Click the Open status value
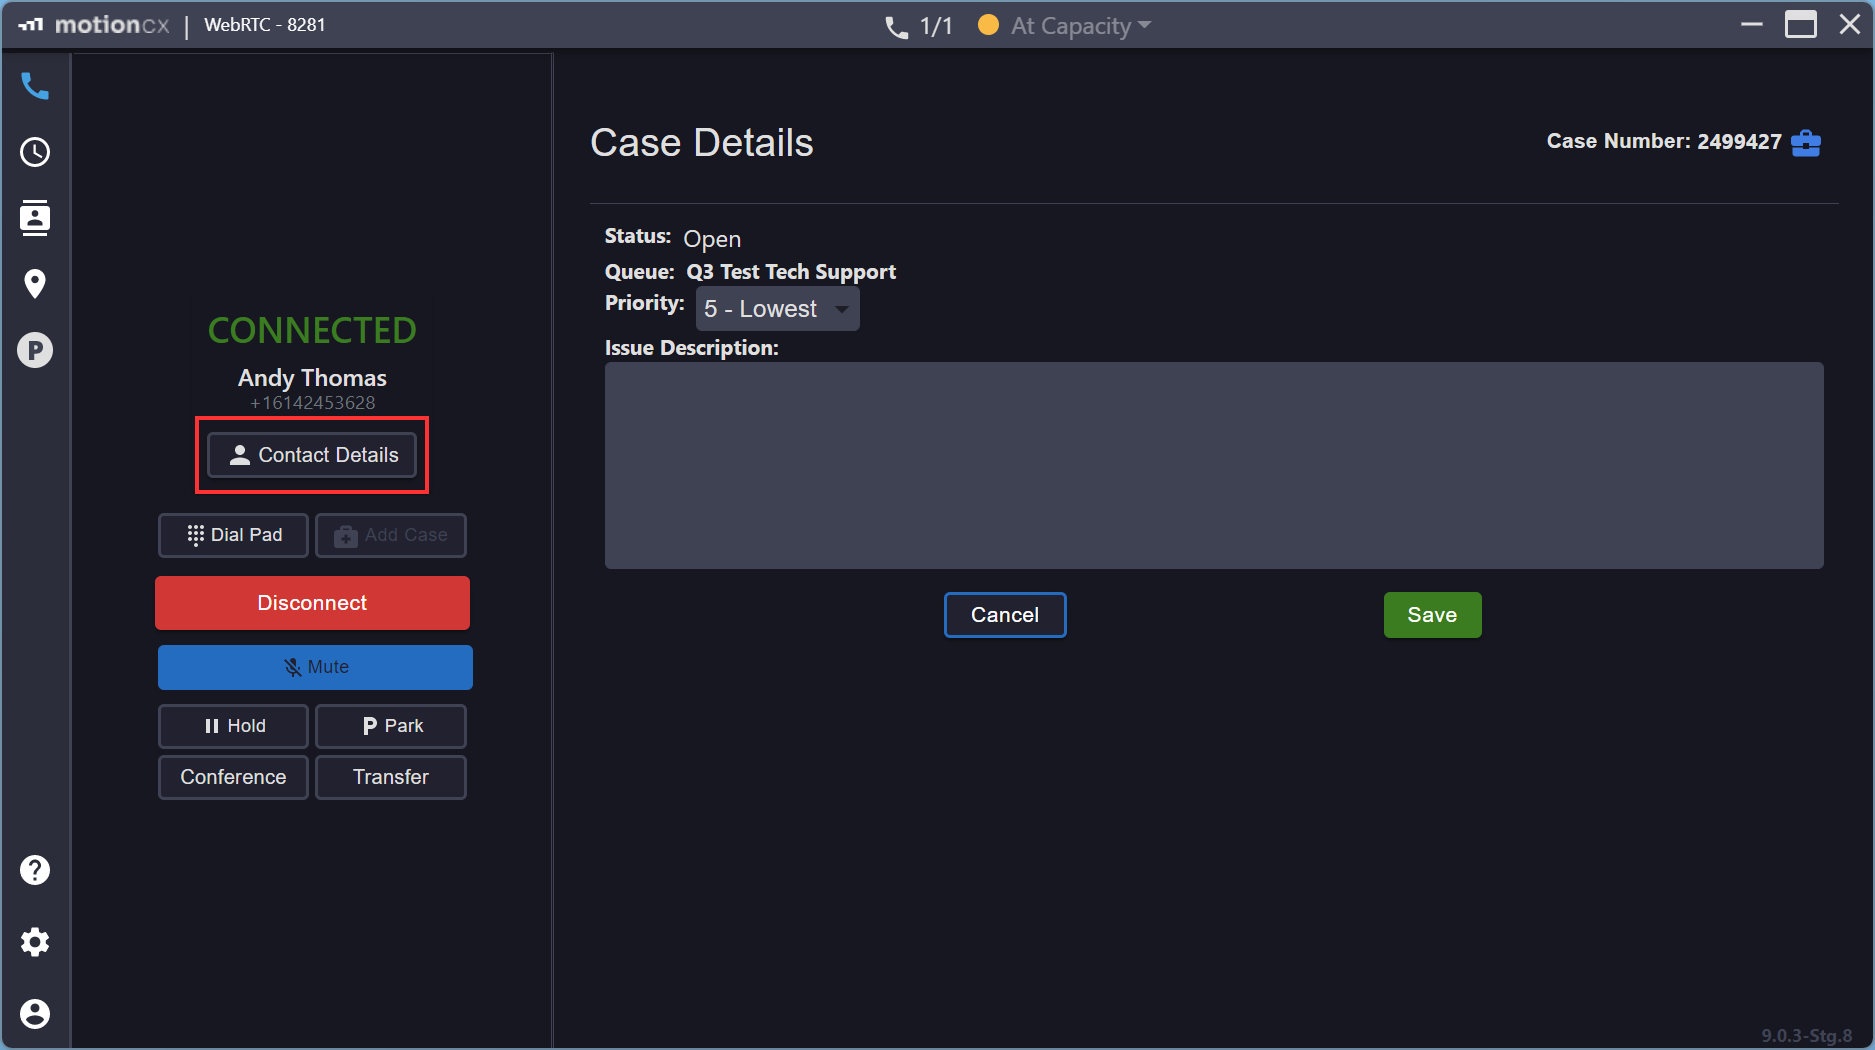This screenshot has width=1875, height=1050. click(712, 239)
